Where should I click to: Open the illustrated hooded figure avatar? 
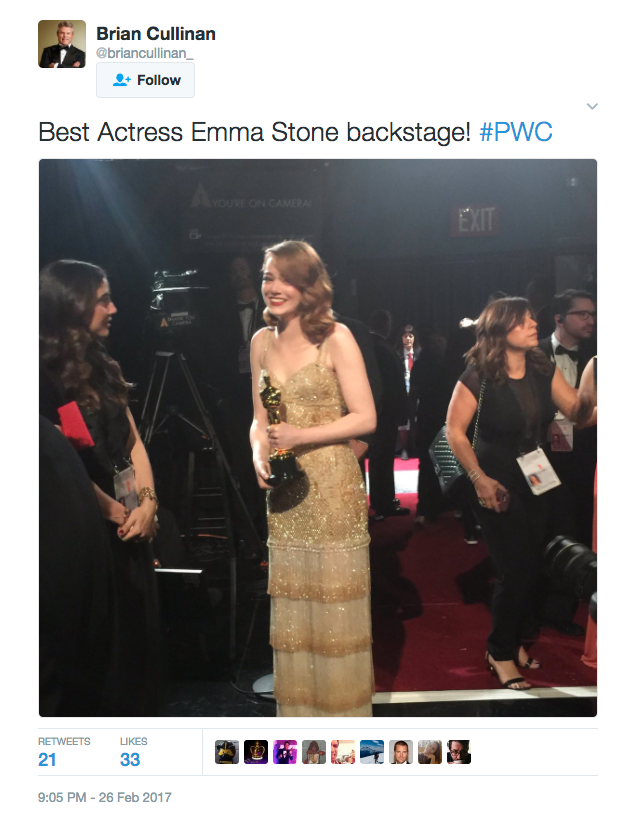click(x=314, y=752)
